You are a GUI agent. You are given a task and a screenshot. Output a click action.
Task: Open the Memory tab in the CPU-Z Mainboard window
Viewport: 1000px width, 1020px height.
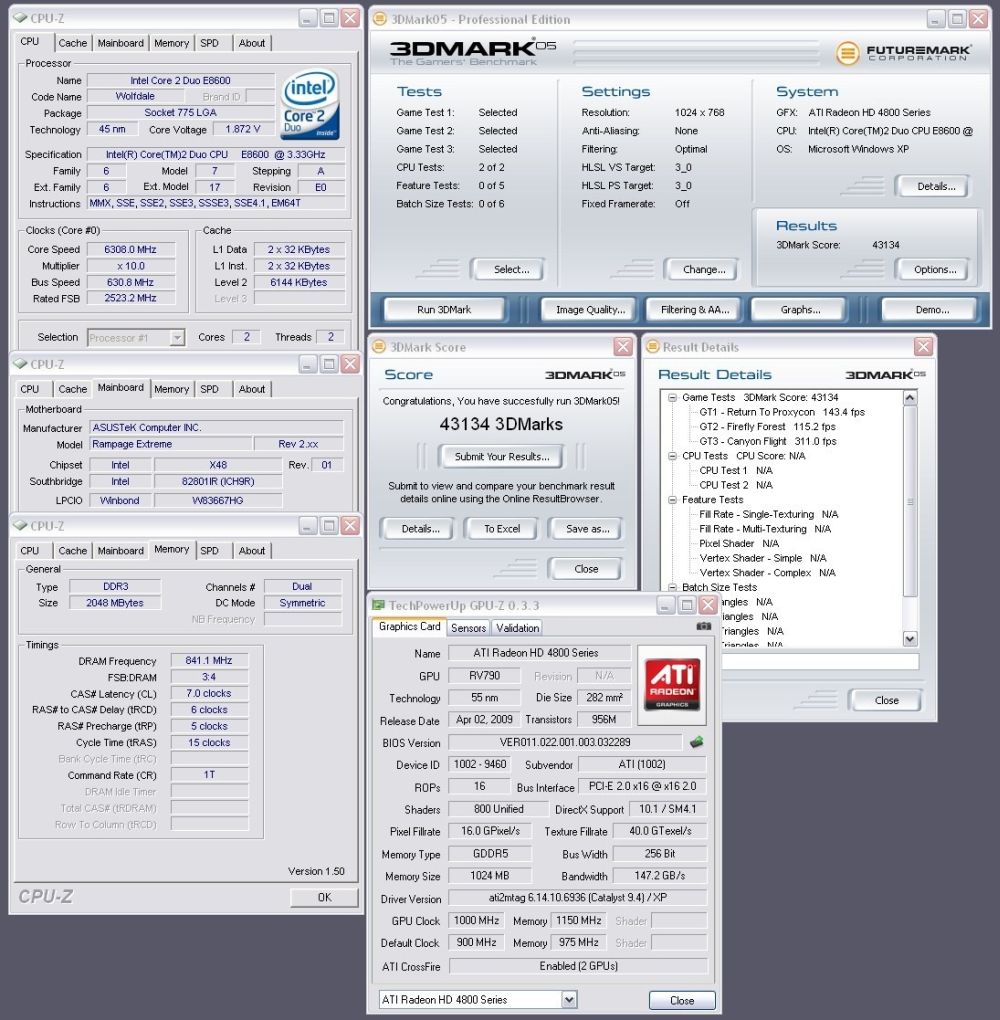tap(172, 389)
